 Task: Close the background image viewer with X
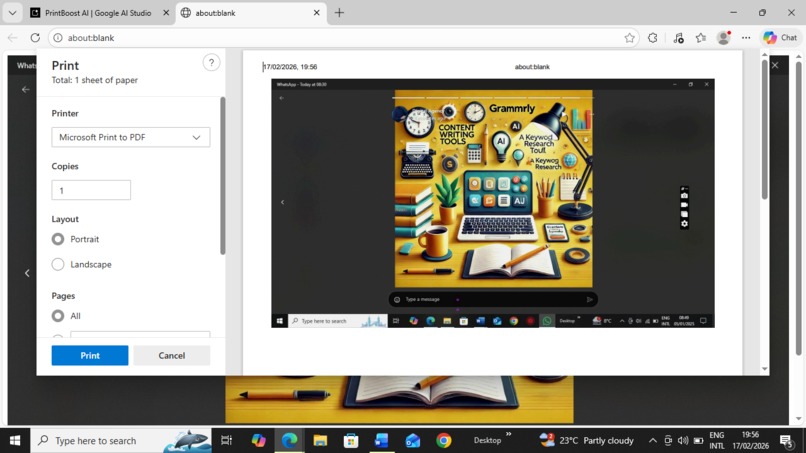coord(775,65)
